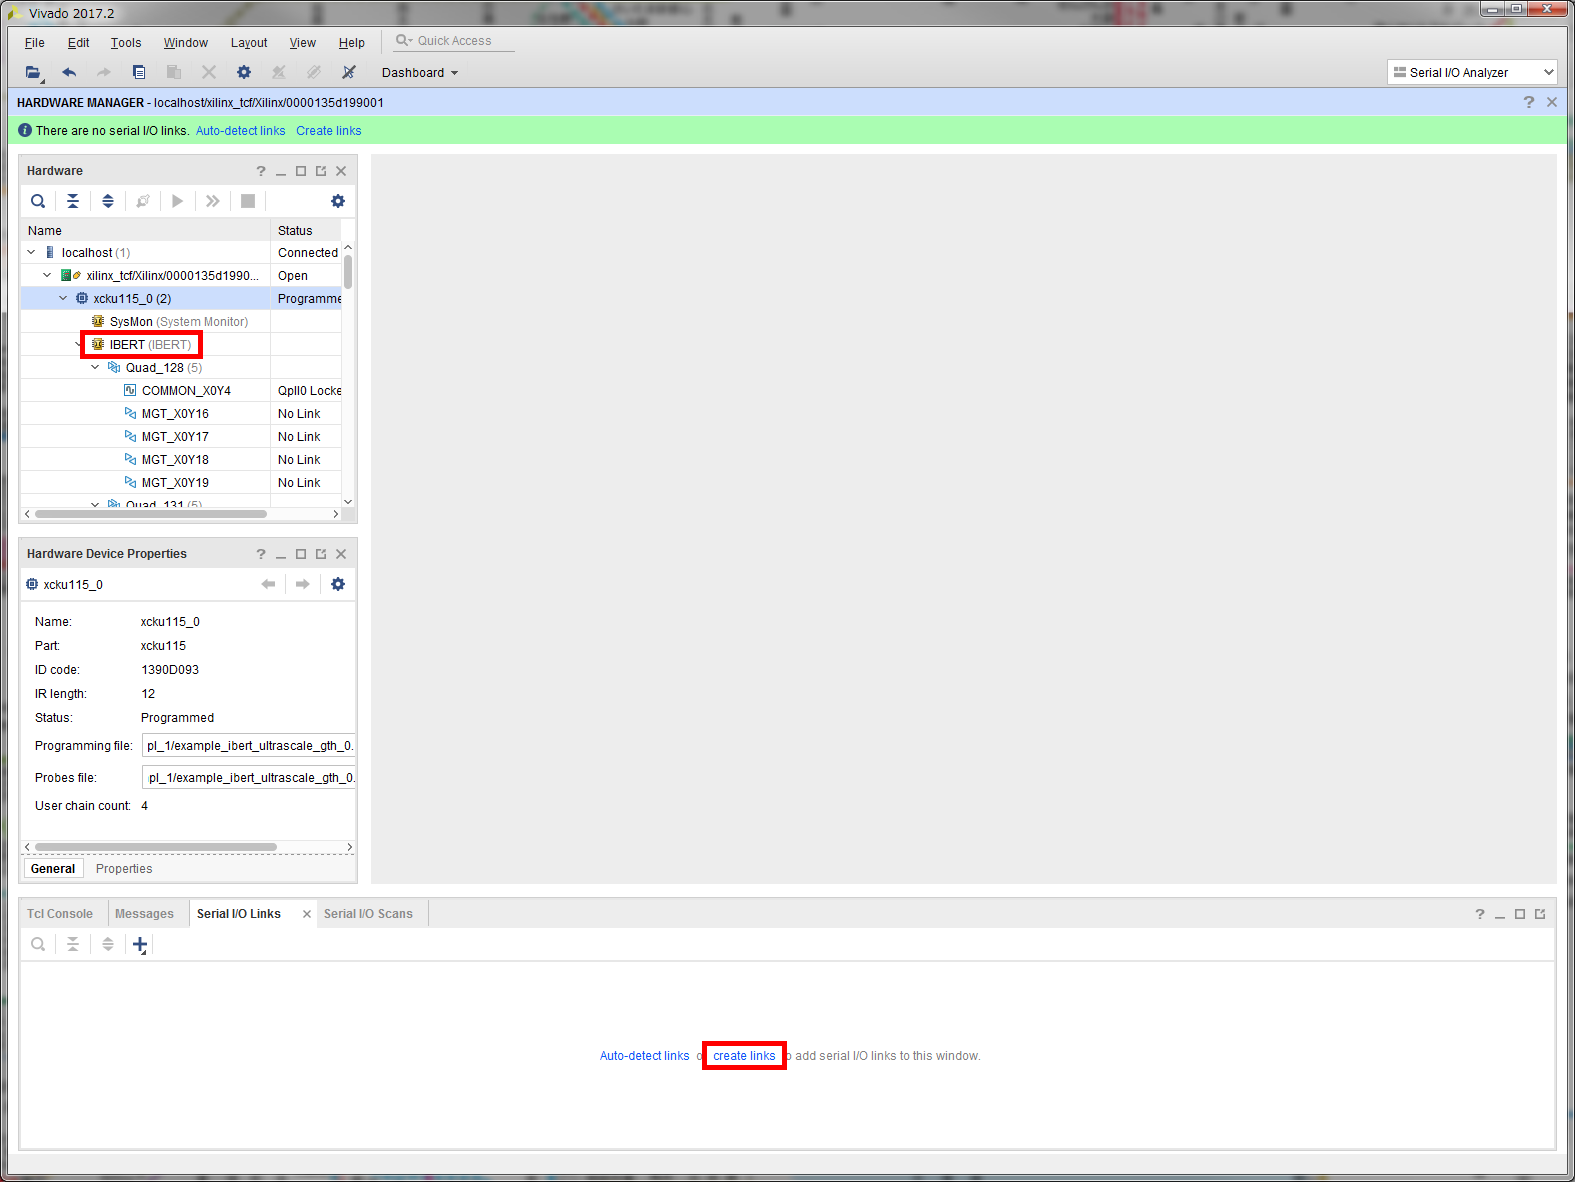
Task: Switch to the Tcl Console tab
Action: (x=60, y=914)
